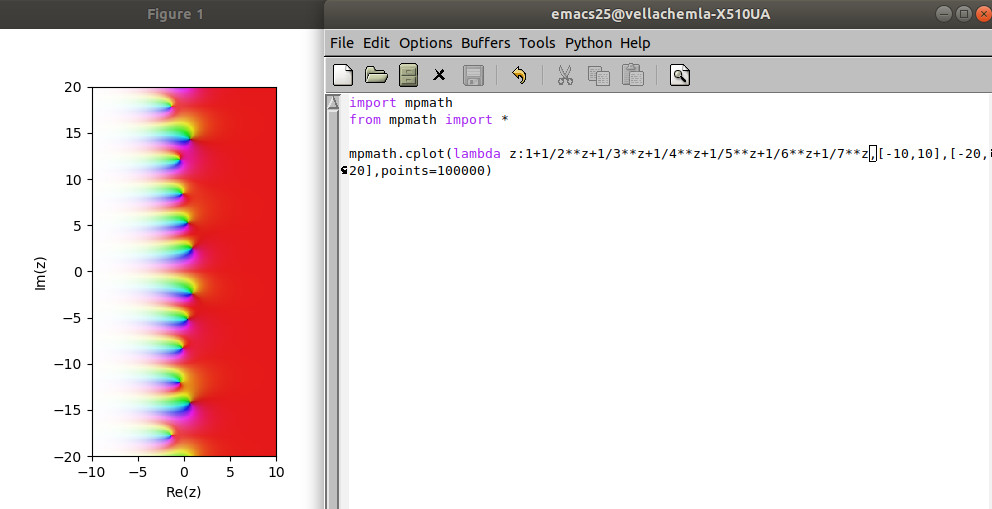Image resolution: width=992 pixels, height=509 pixels.
Task: Search with the magnifying glass icon
Action: (680, 75)
